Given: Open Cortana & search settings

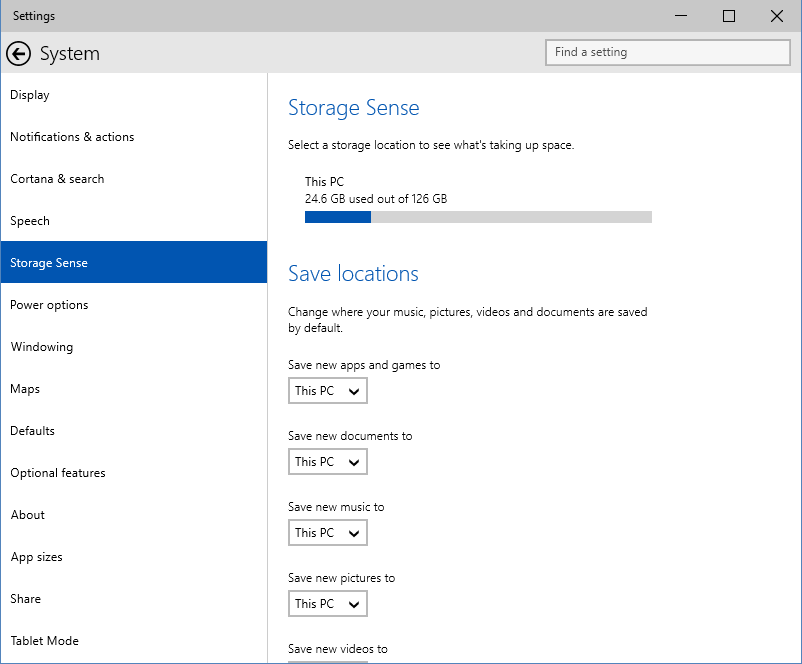Looking at the screenshot, I should coord(57,179).
